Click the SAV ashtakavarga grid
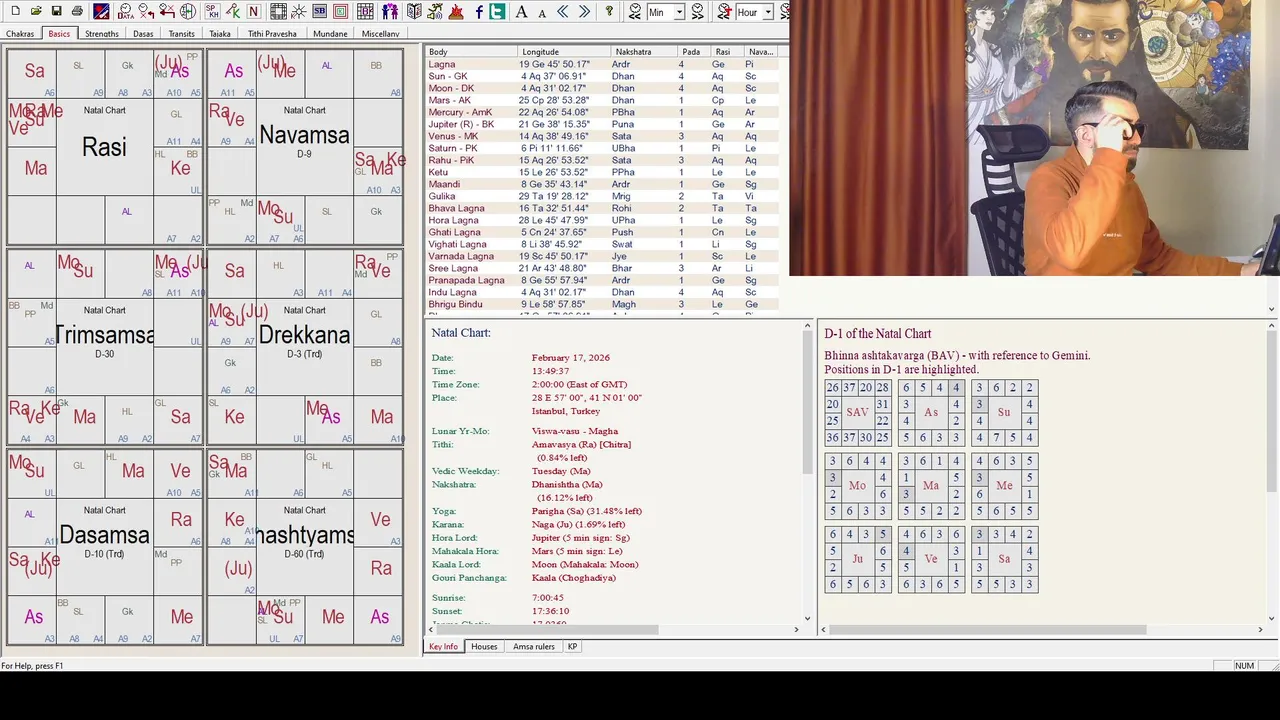 [857, 412]
